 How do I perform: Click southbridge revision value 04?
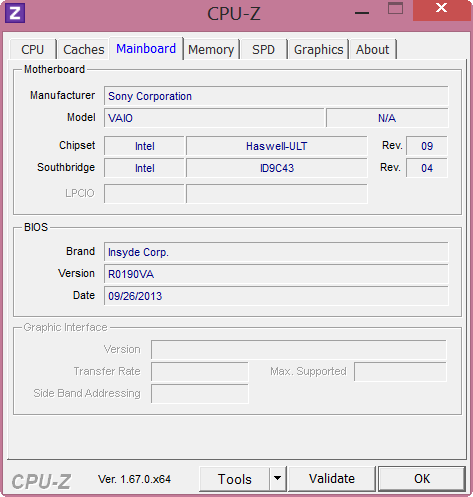pos(427,168)
